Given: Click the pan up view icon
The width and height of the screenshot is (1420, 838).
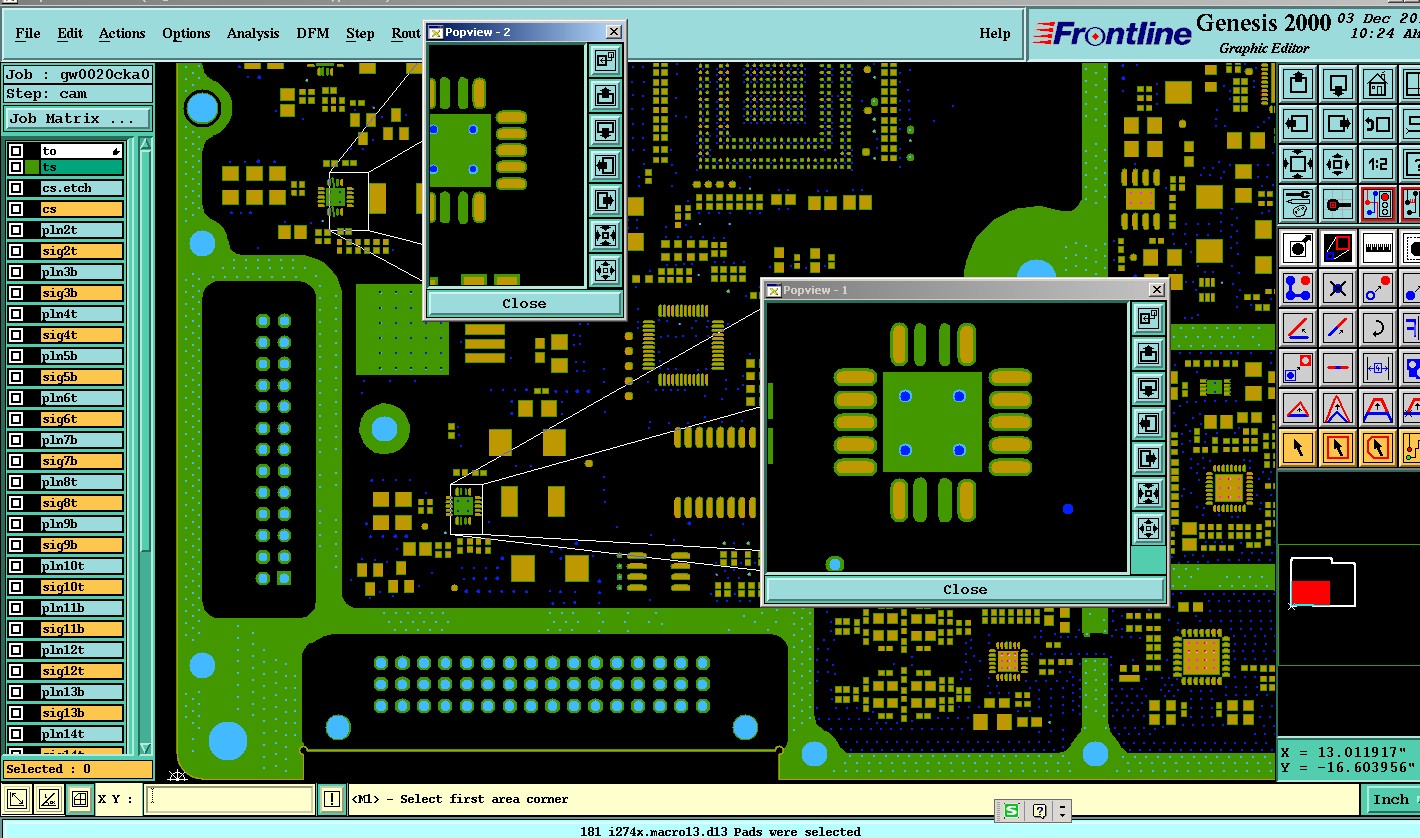Looking at the screenshot, I should [x=1298, y=83].
